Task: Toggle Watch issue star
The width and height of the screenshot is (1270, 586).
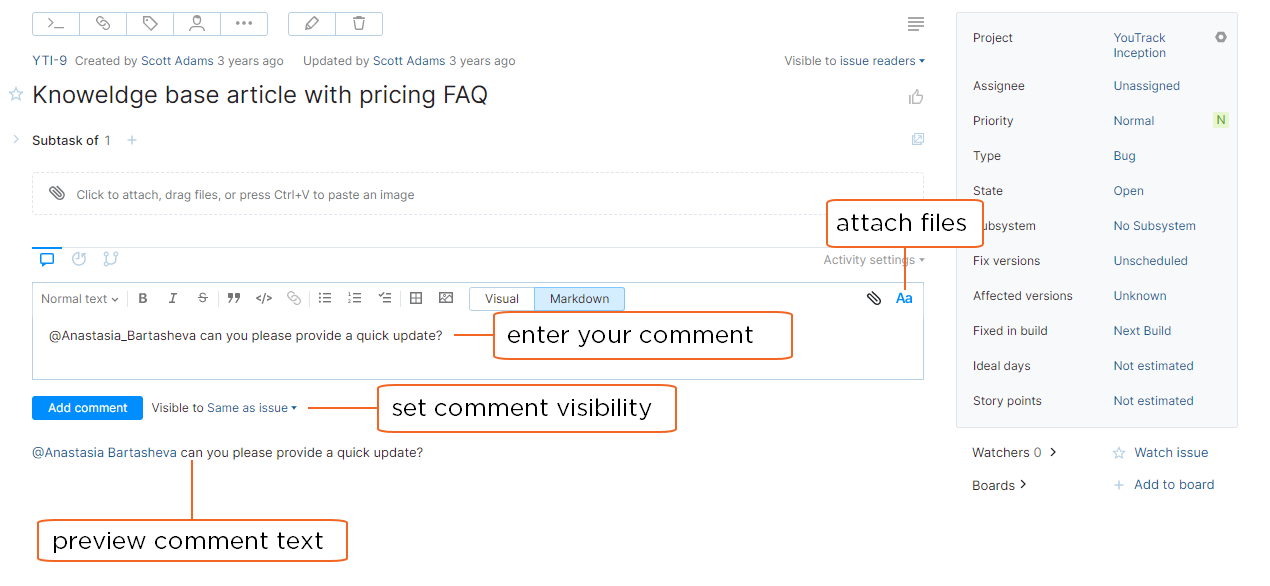Action: click(1119, 453)
